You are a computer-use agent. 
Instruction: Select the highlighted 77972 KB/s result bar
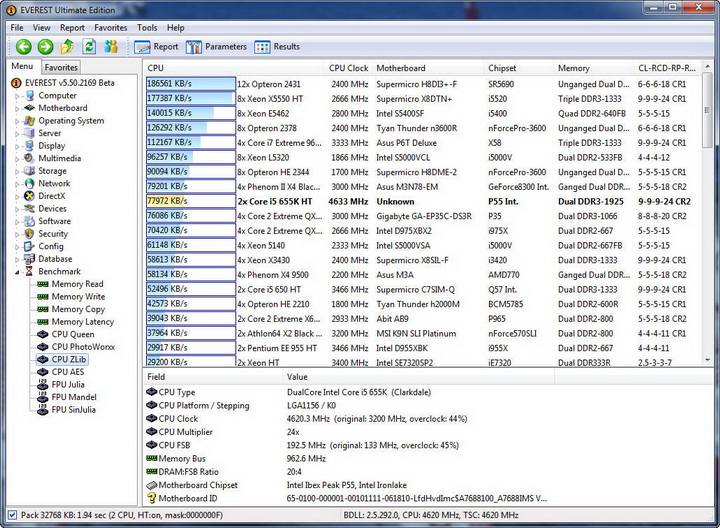tap(191, 201)
